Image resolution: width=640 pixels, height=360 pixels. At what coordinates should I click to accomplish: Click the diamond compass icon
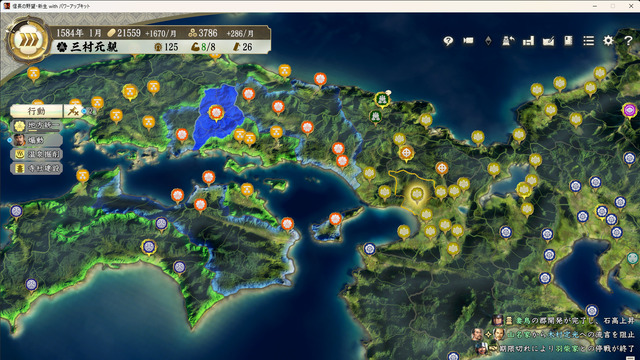(x=488, y=41)
